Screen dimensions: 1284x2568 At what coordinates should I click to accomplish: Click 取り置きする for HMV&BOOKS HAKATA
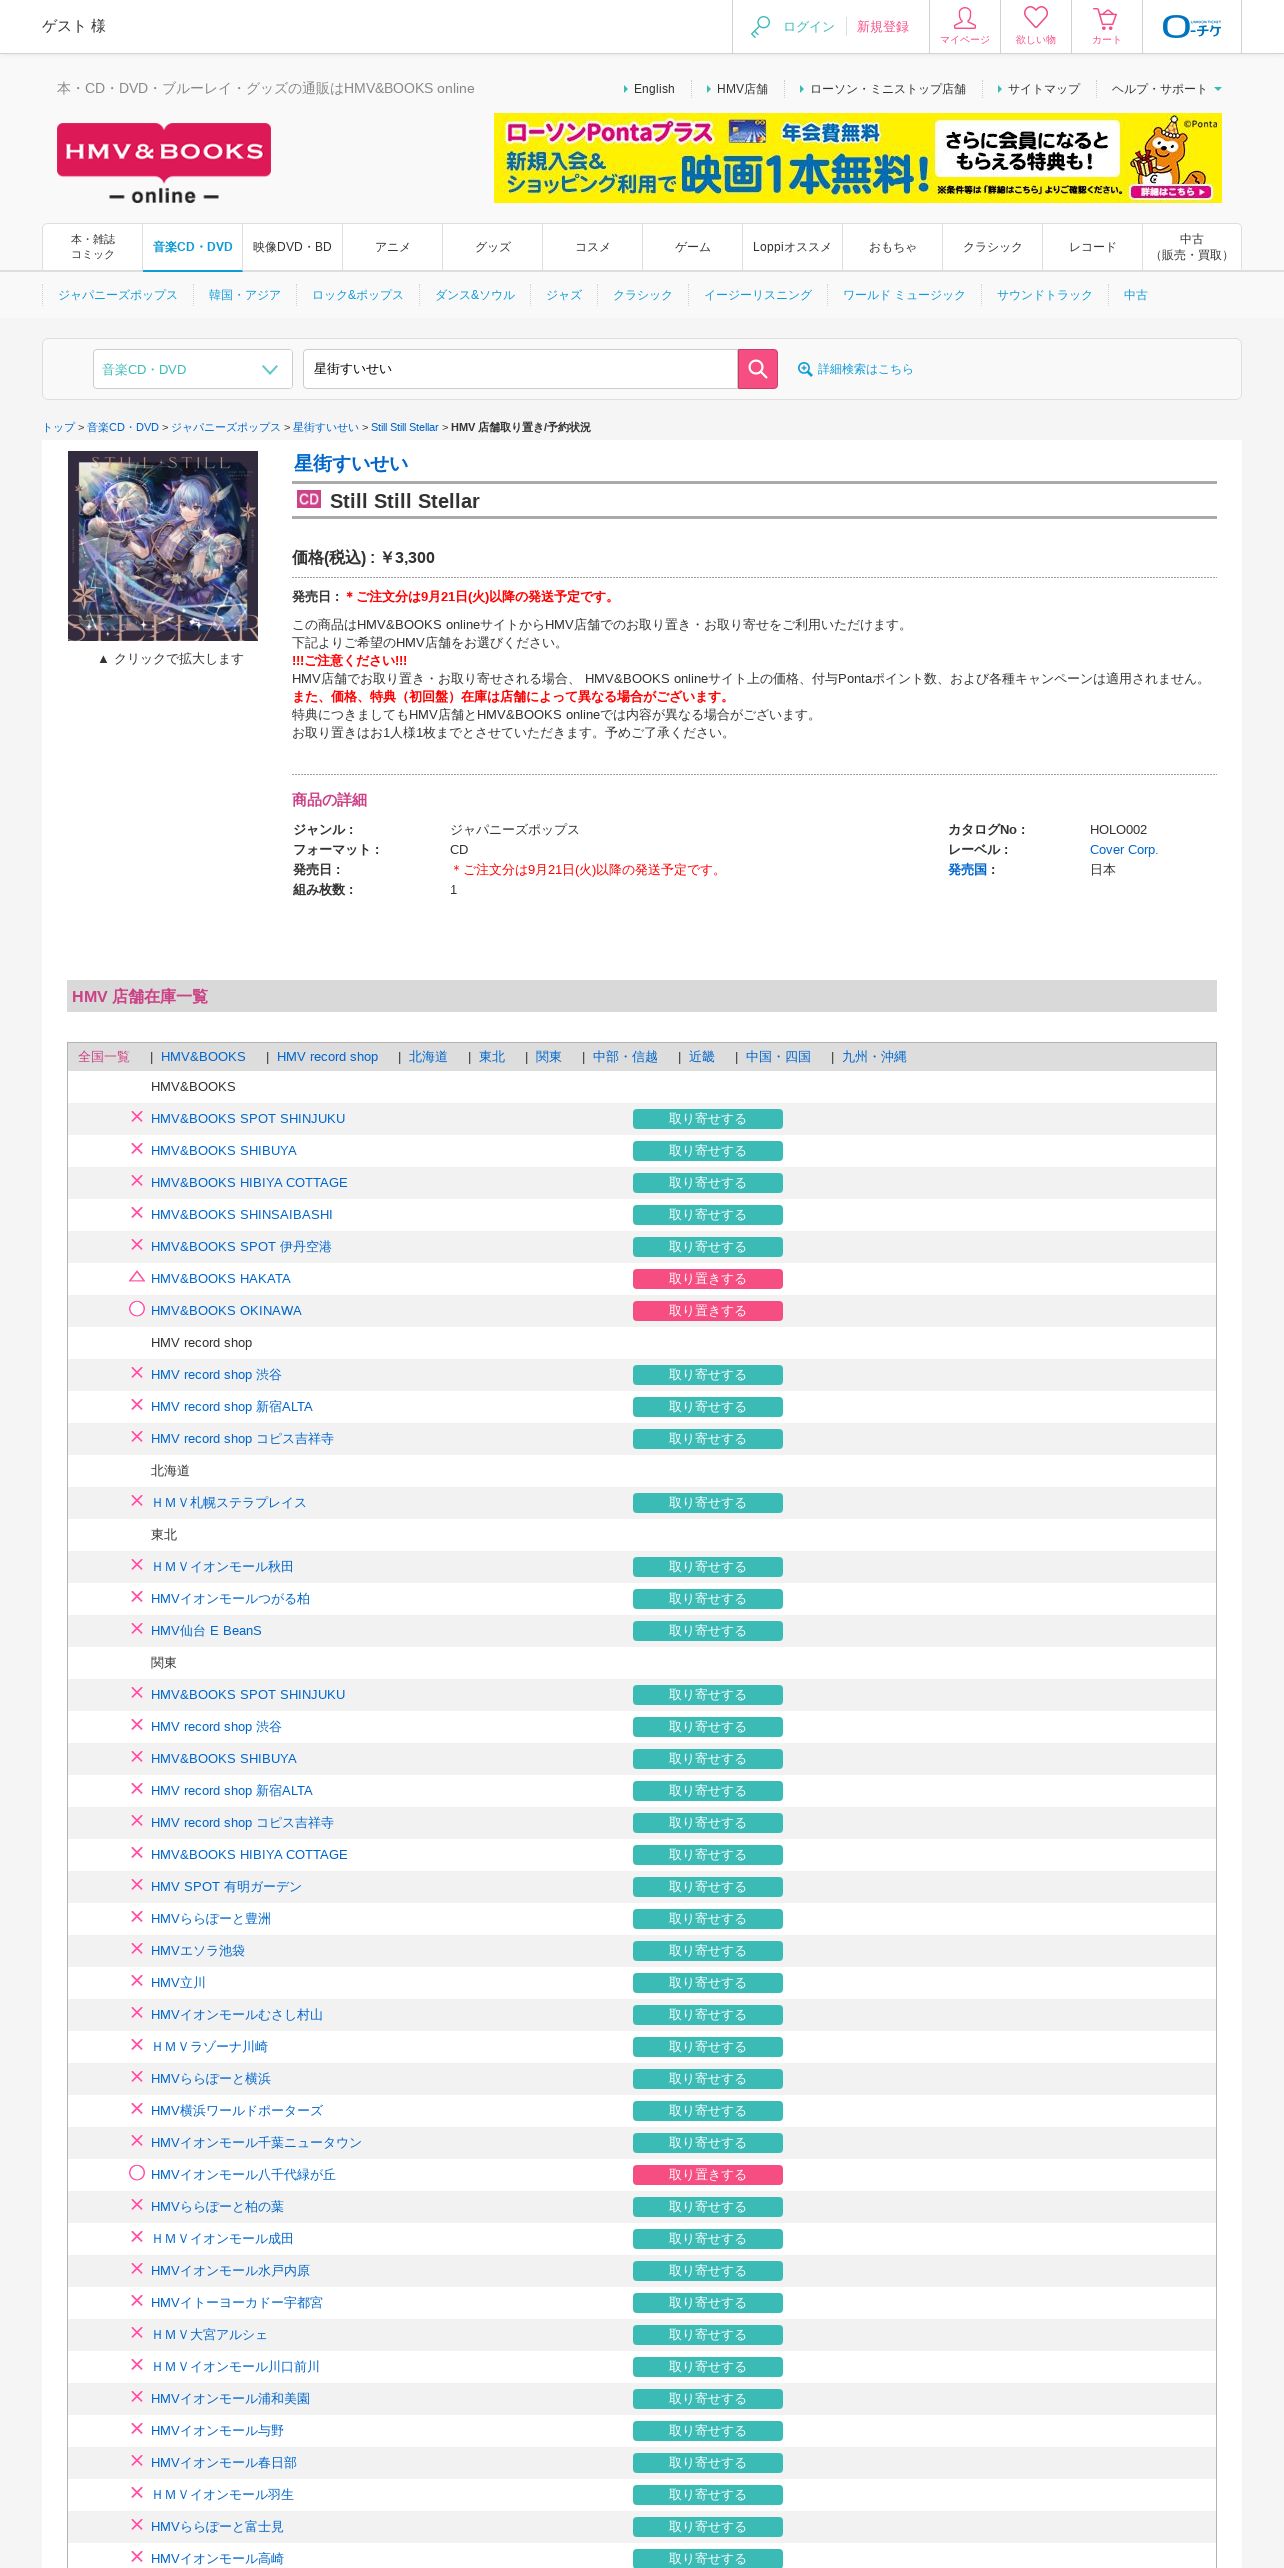(x=708, y=1279)
